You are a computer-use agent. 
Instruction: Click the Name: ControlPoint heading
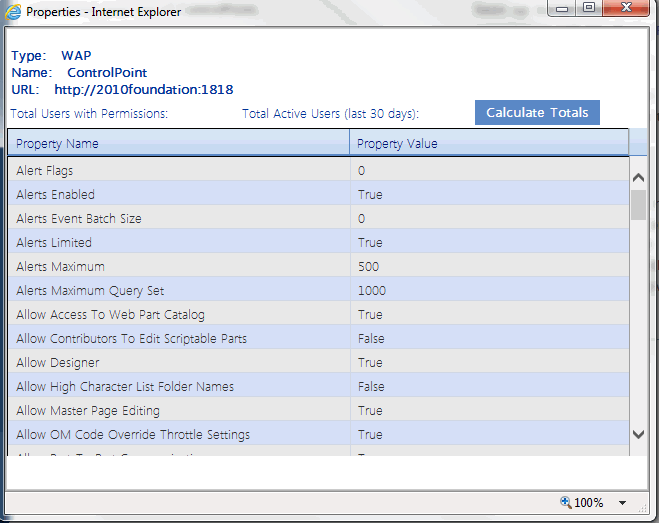pyautogui.click(x=79, y=73)
